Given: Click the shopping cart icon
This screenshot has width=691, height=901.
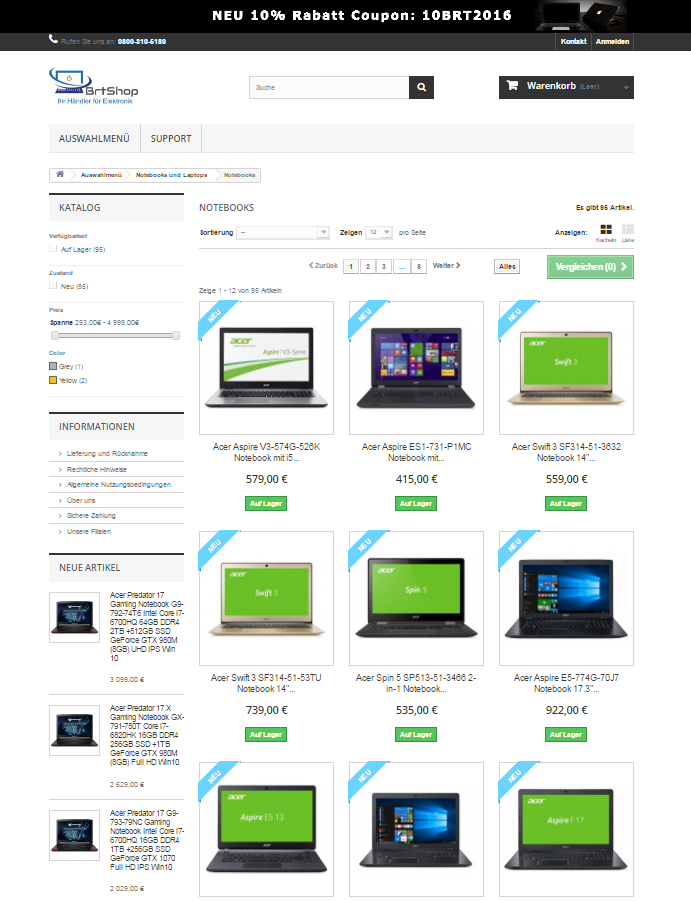Looking at the screenshot, I should click(x=512, y=86).
